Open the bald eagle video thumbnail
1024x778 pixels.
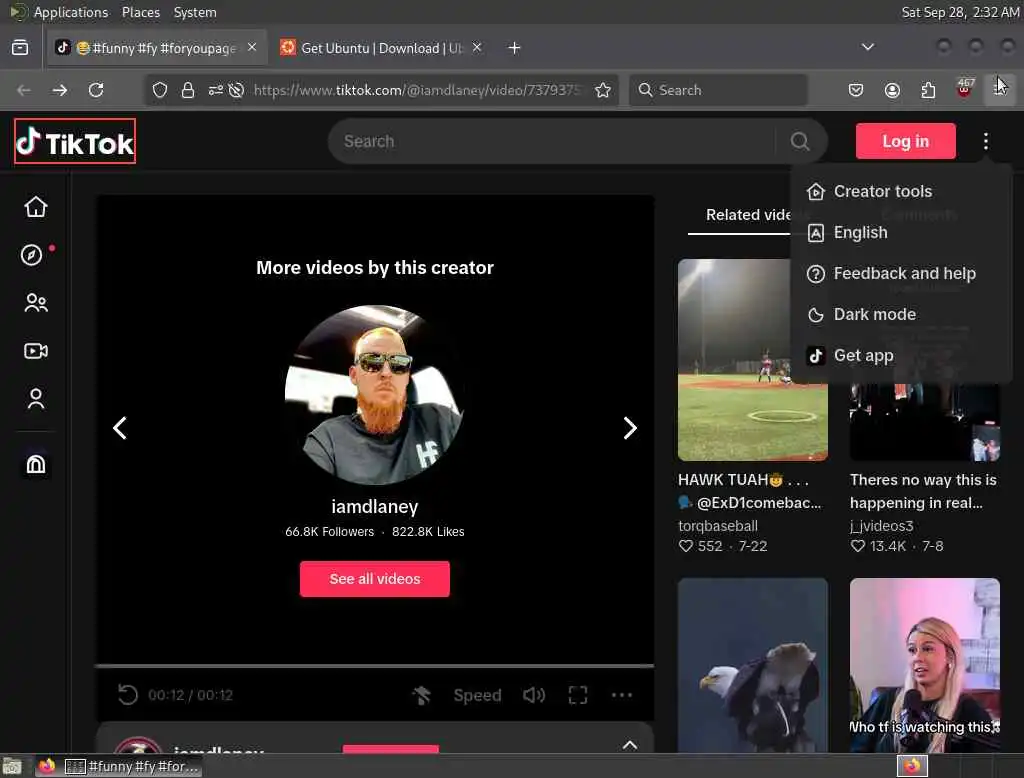point(753,665)
